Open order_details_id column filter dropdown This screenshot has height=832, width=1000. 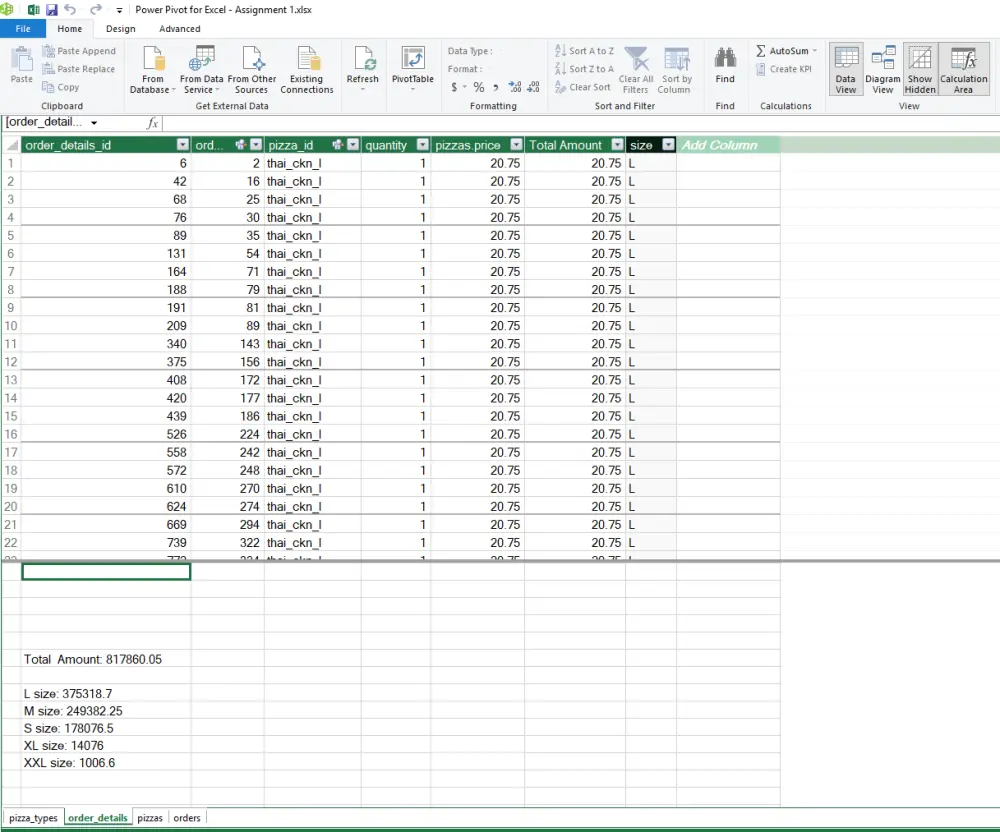point(183,145)
